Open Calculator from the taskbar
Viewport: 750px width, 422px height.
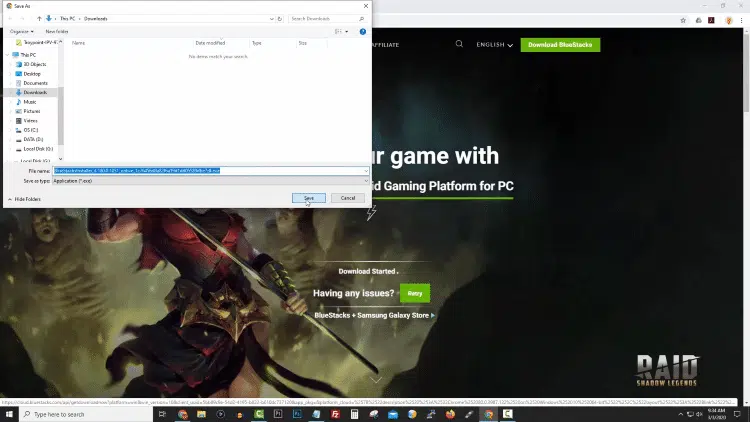click(x=354, y=414)
